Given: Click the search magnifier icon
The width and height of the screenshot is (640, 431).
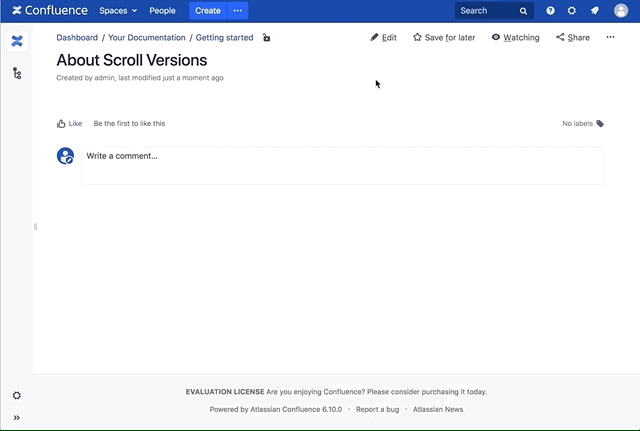Looking at the screenshot, I should pyautogui.click(x=523, y=11).
